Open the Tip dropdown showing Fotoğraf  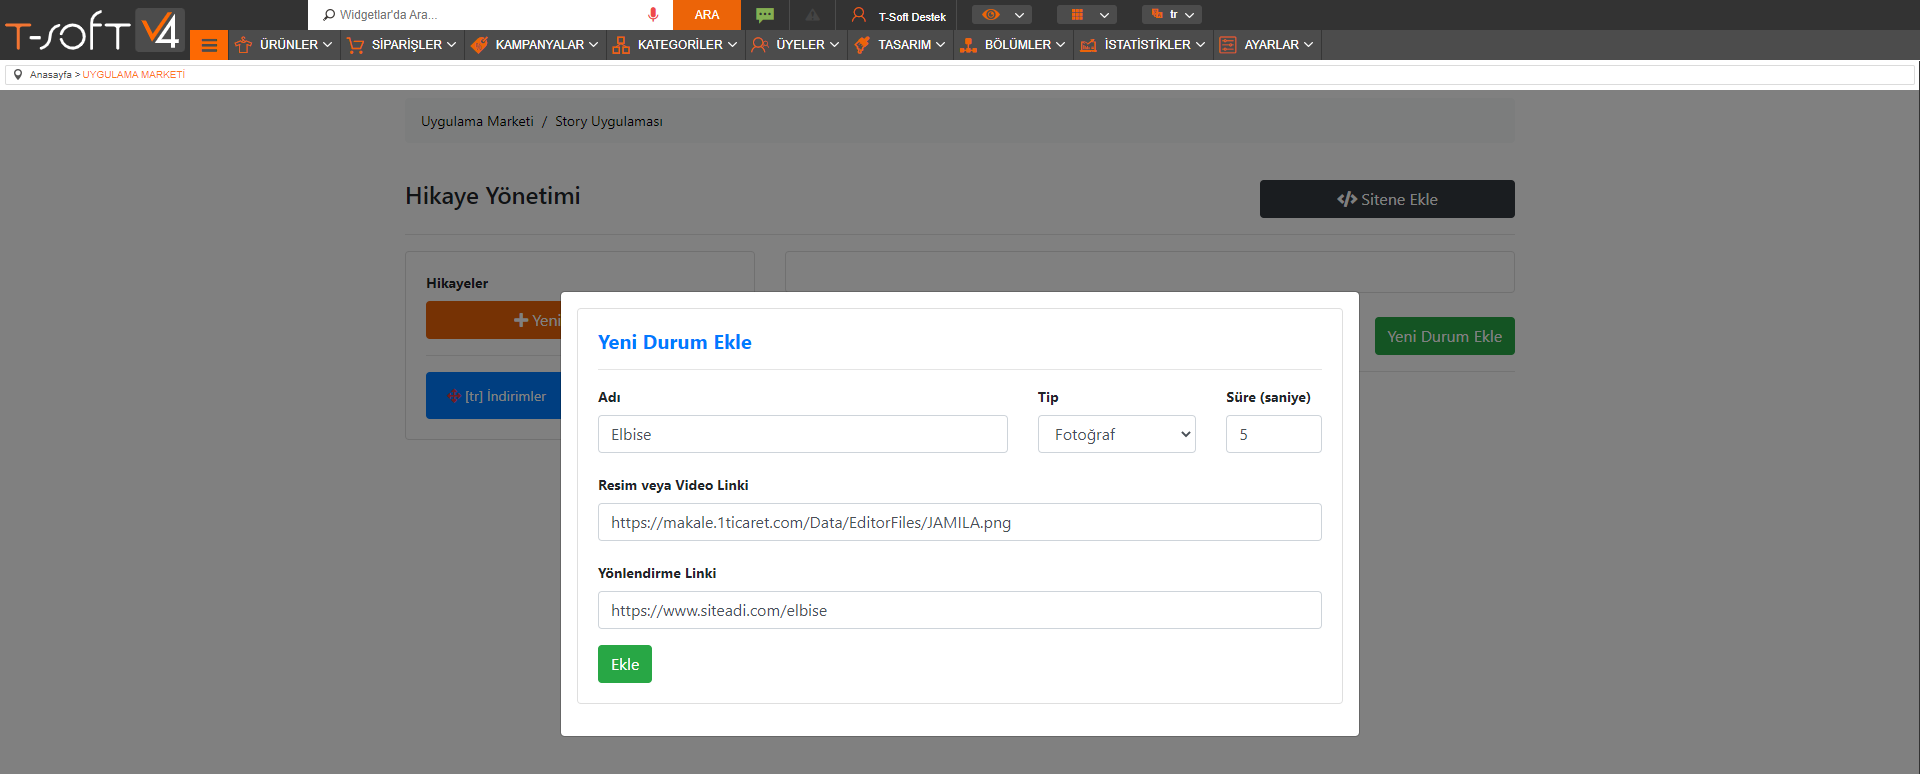(1116, 434)
